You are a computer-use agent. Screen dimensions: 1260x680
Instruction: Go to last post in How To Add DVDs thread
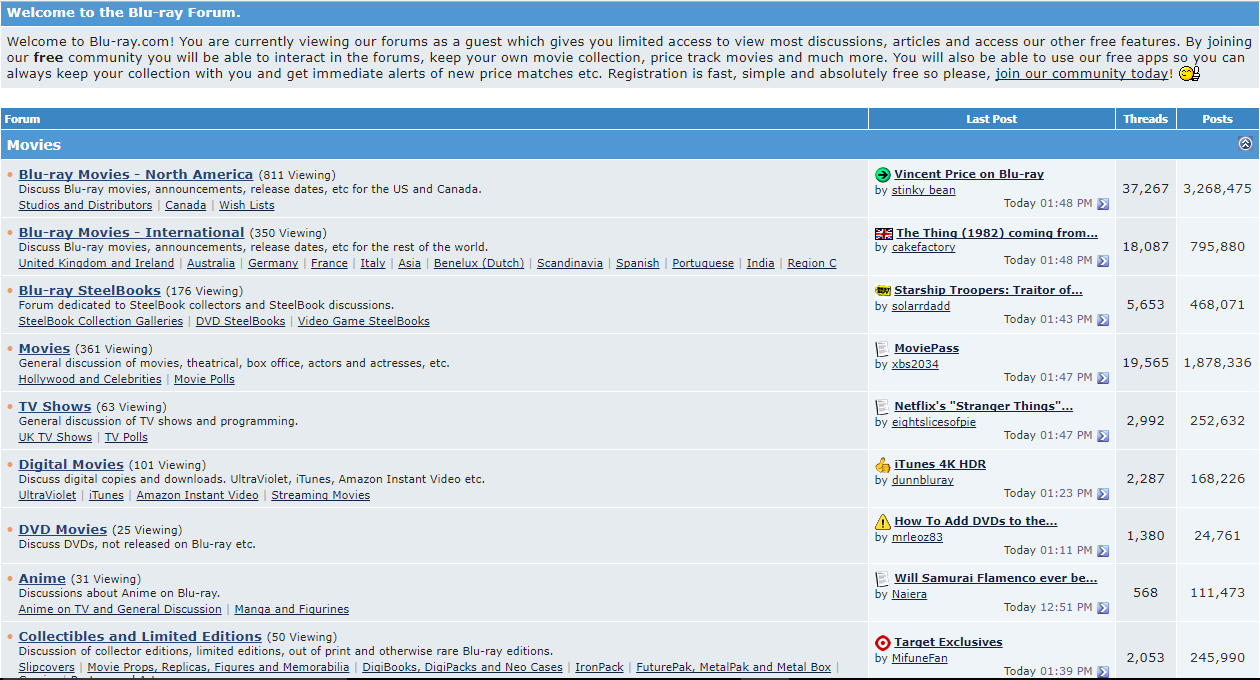[1103, 551]
